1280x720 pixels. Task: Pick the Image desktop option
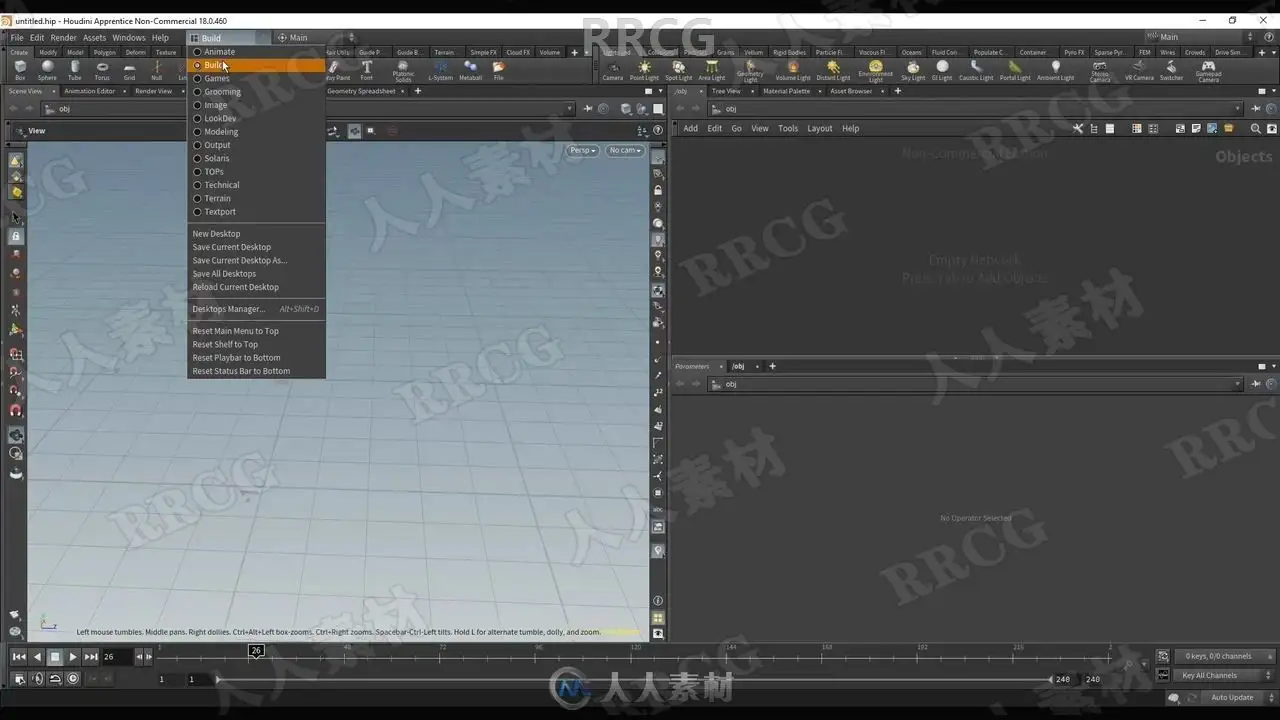coord(256,105)
